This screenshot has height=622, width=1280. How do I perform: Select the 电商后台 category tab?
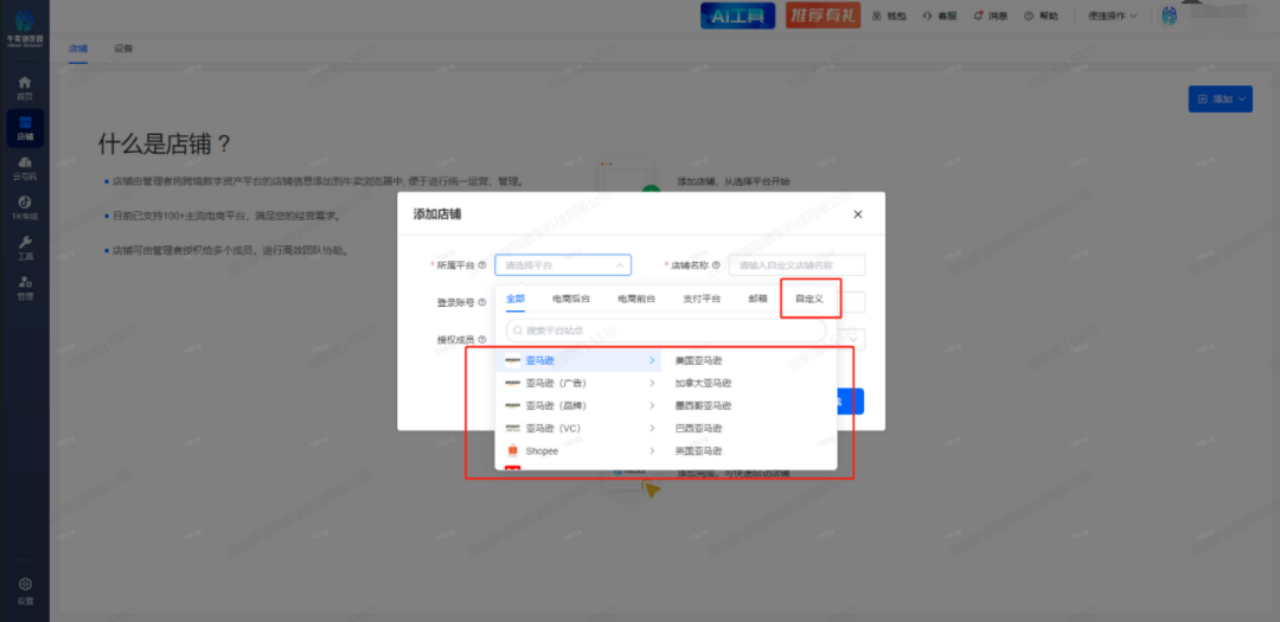(571, 299)
